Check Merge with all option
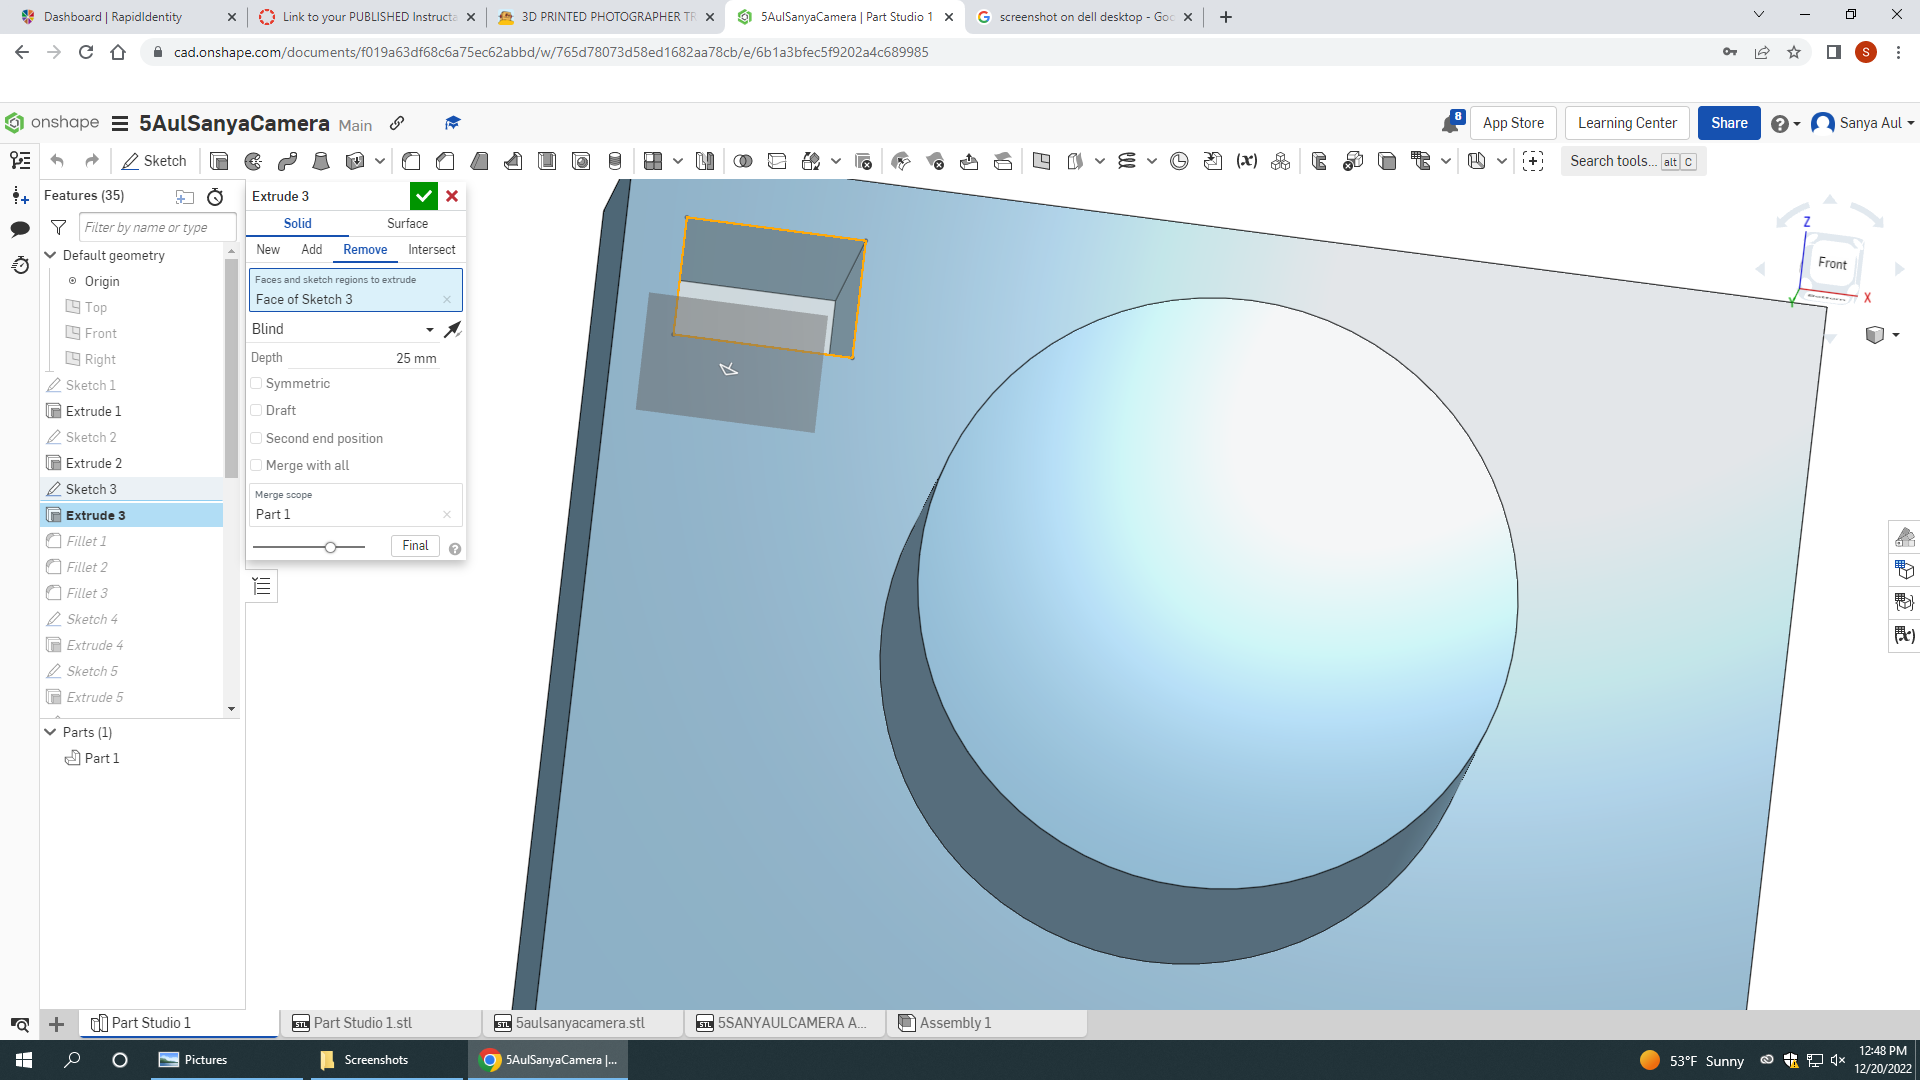The height and width of the screenshot is (1080, 1920). point(257,465)
